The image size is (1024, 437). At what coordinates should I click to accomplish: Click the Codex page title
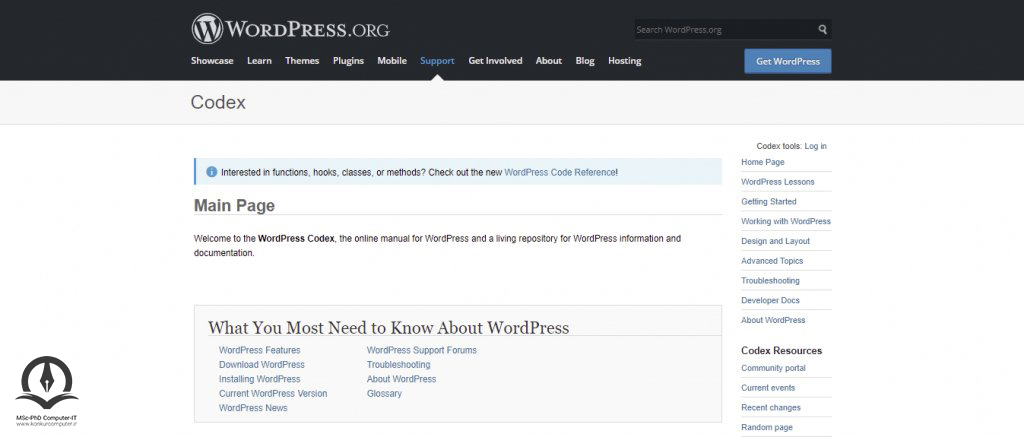(218, 103)
